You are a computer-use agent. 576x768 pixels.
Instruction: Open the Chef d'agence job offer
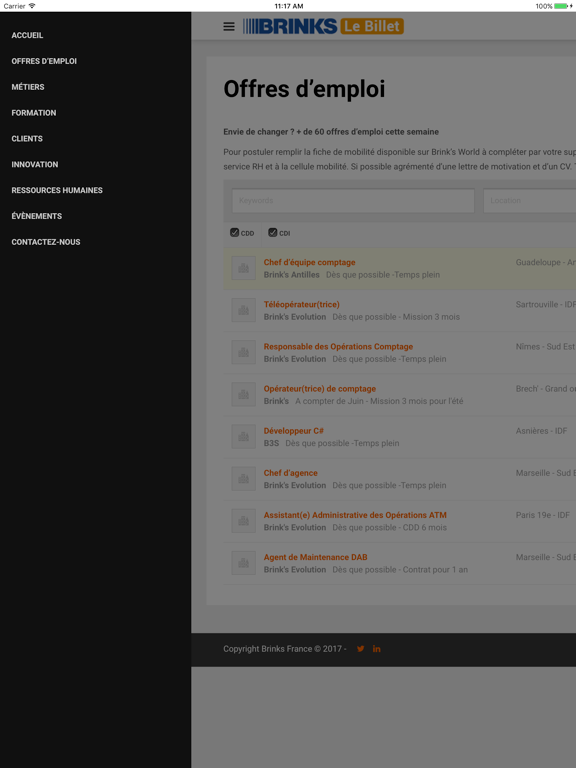290,473
